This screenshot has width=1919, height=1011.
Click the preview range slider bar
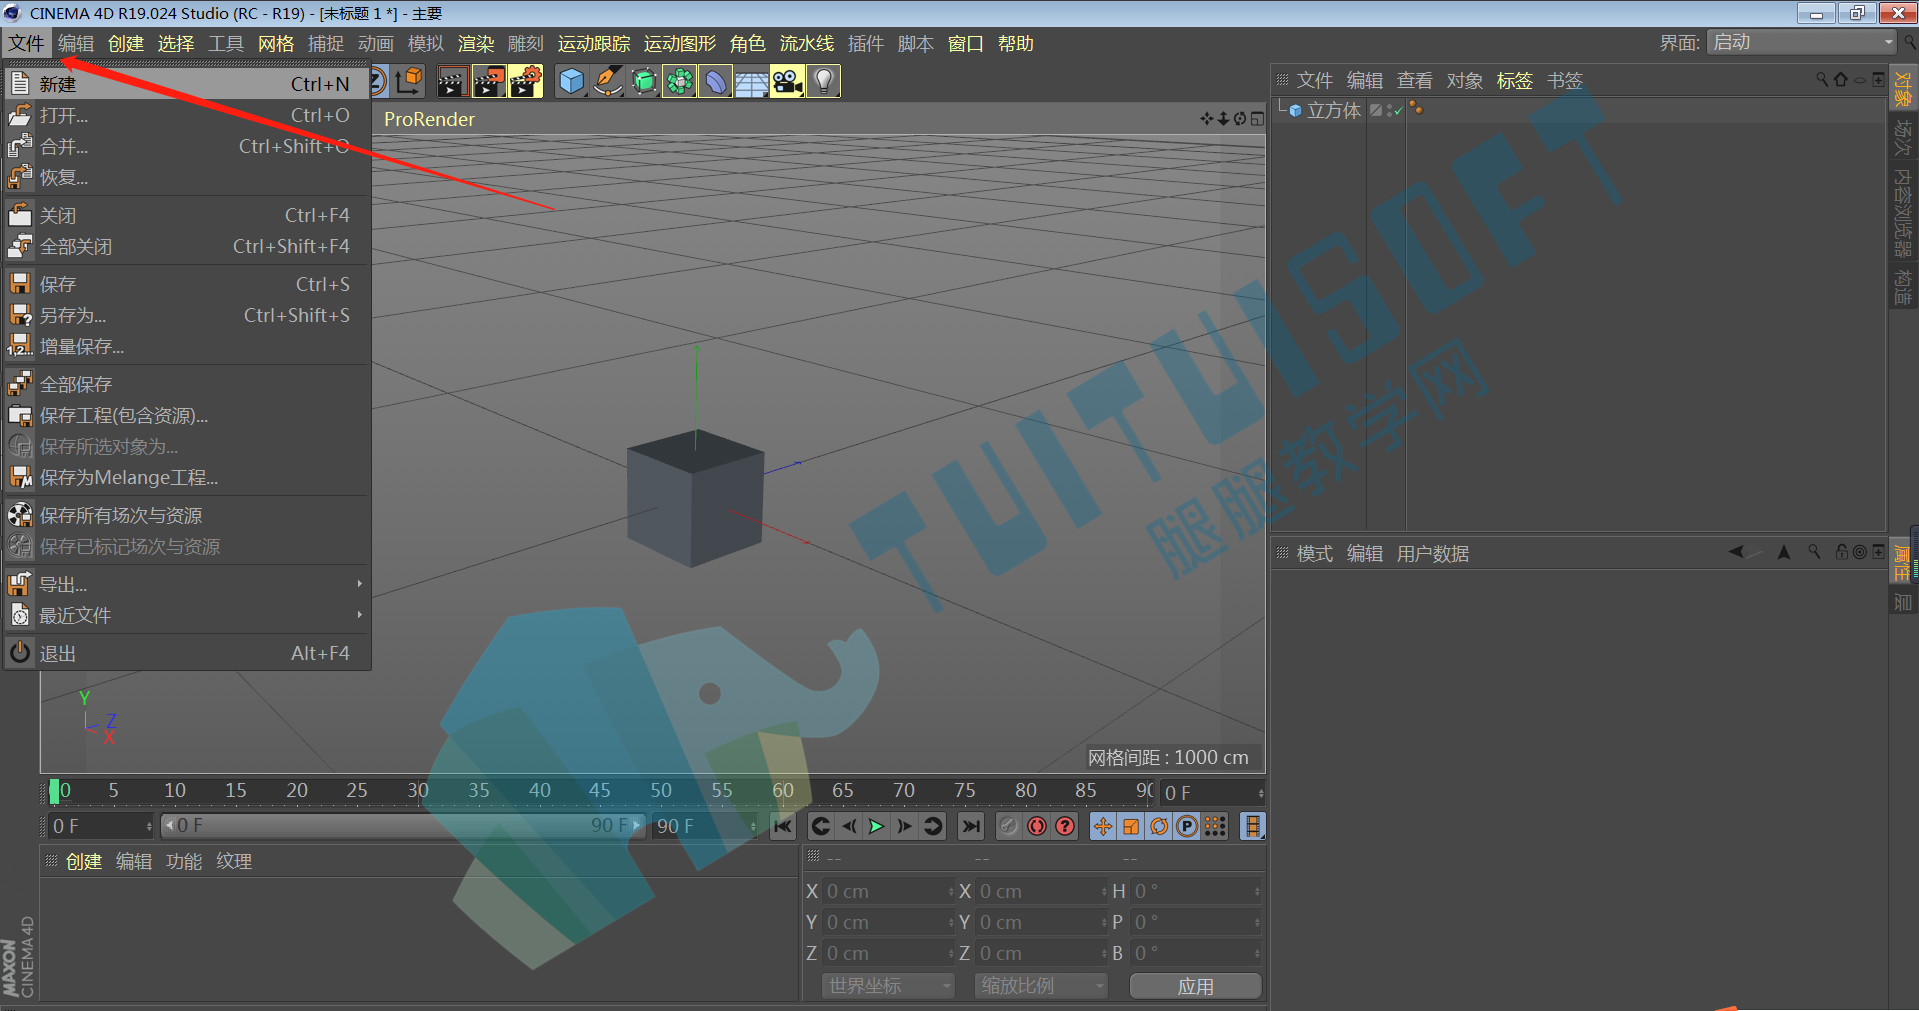tap(402, 825)
